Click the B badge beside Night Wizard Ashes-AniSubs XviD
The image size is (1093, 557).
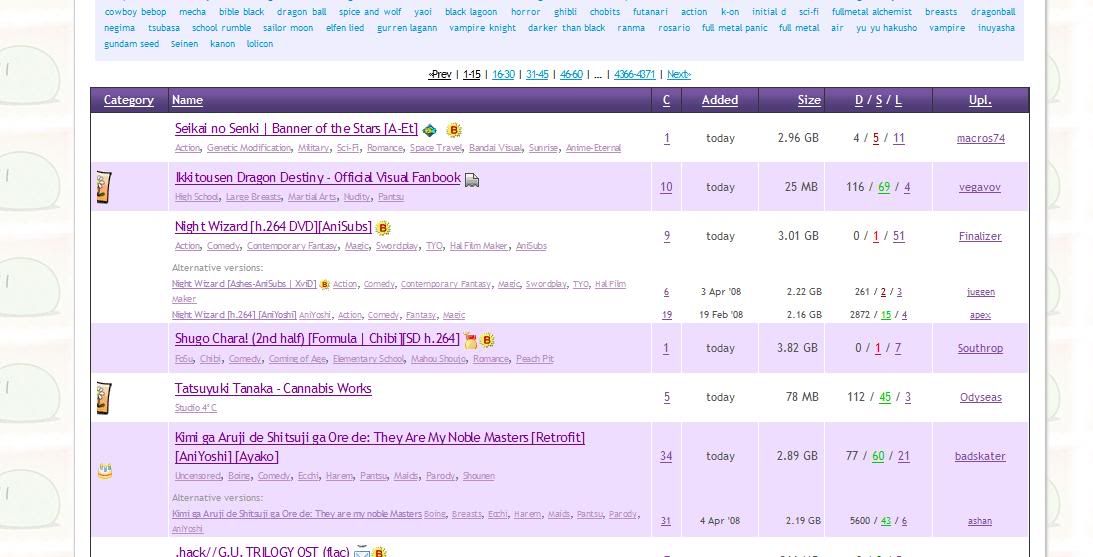pos(324,285)
